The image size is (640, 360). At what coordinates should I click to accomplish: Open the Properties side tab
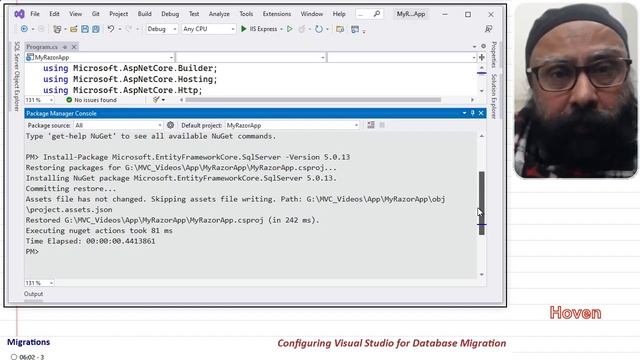pyautogui.click(x=493, y=55)
